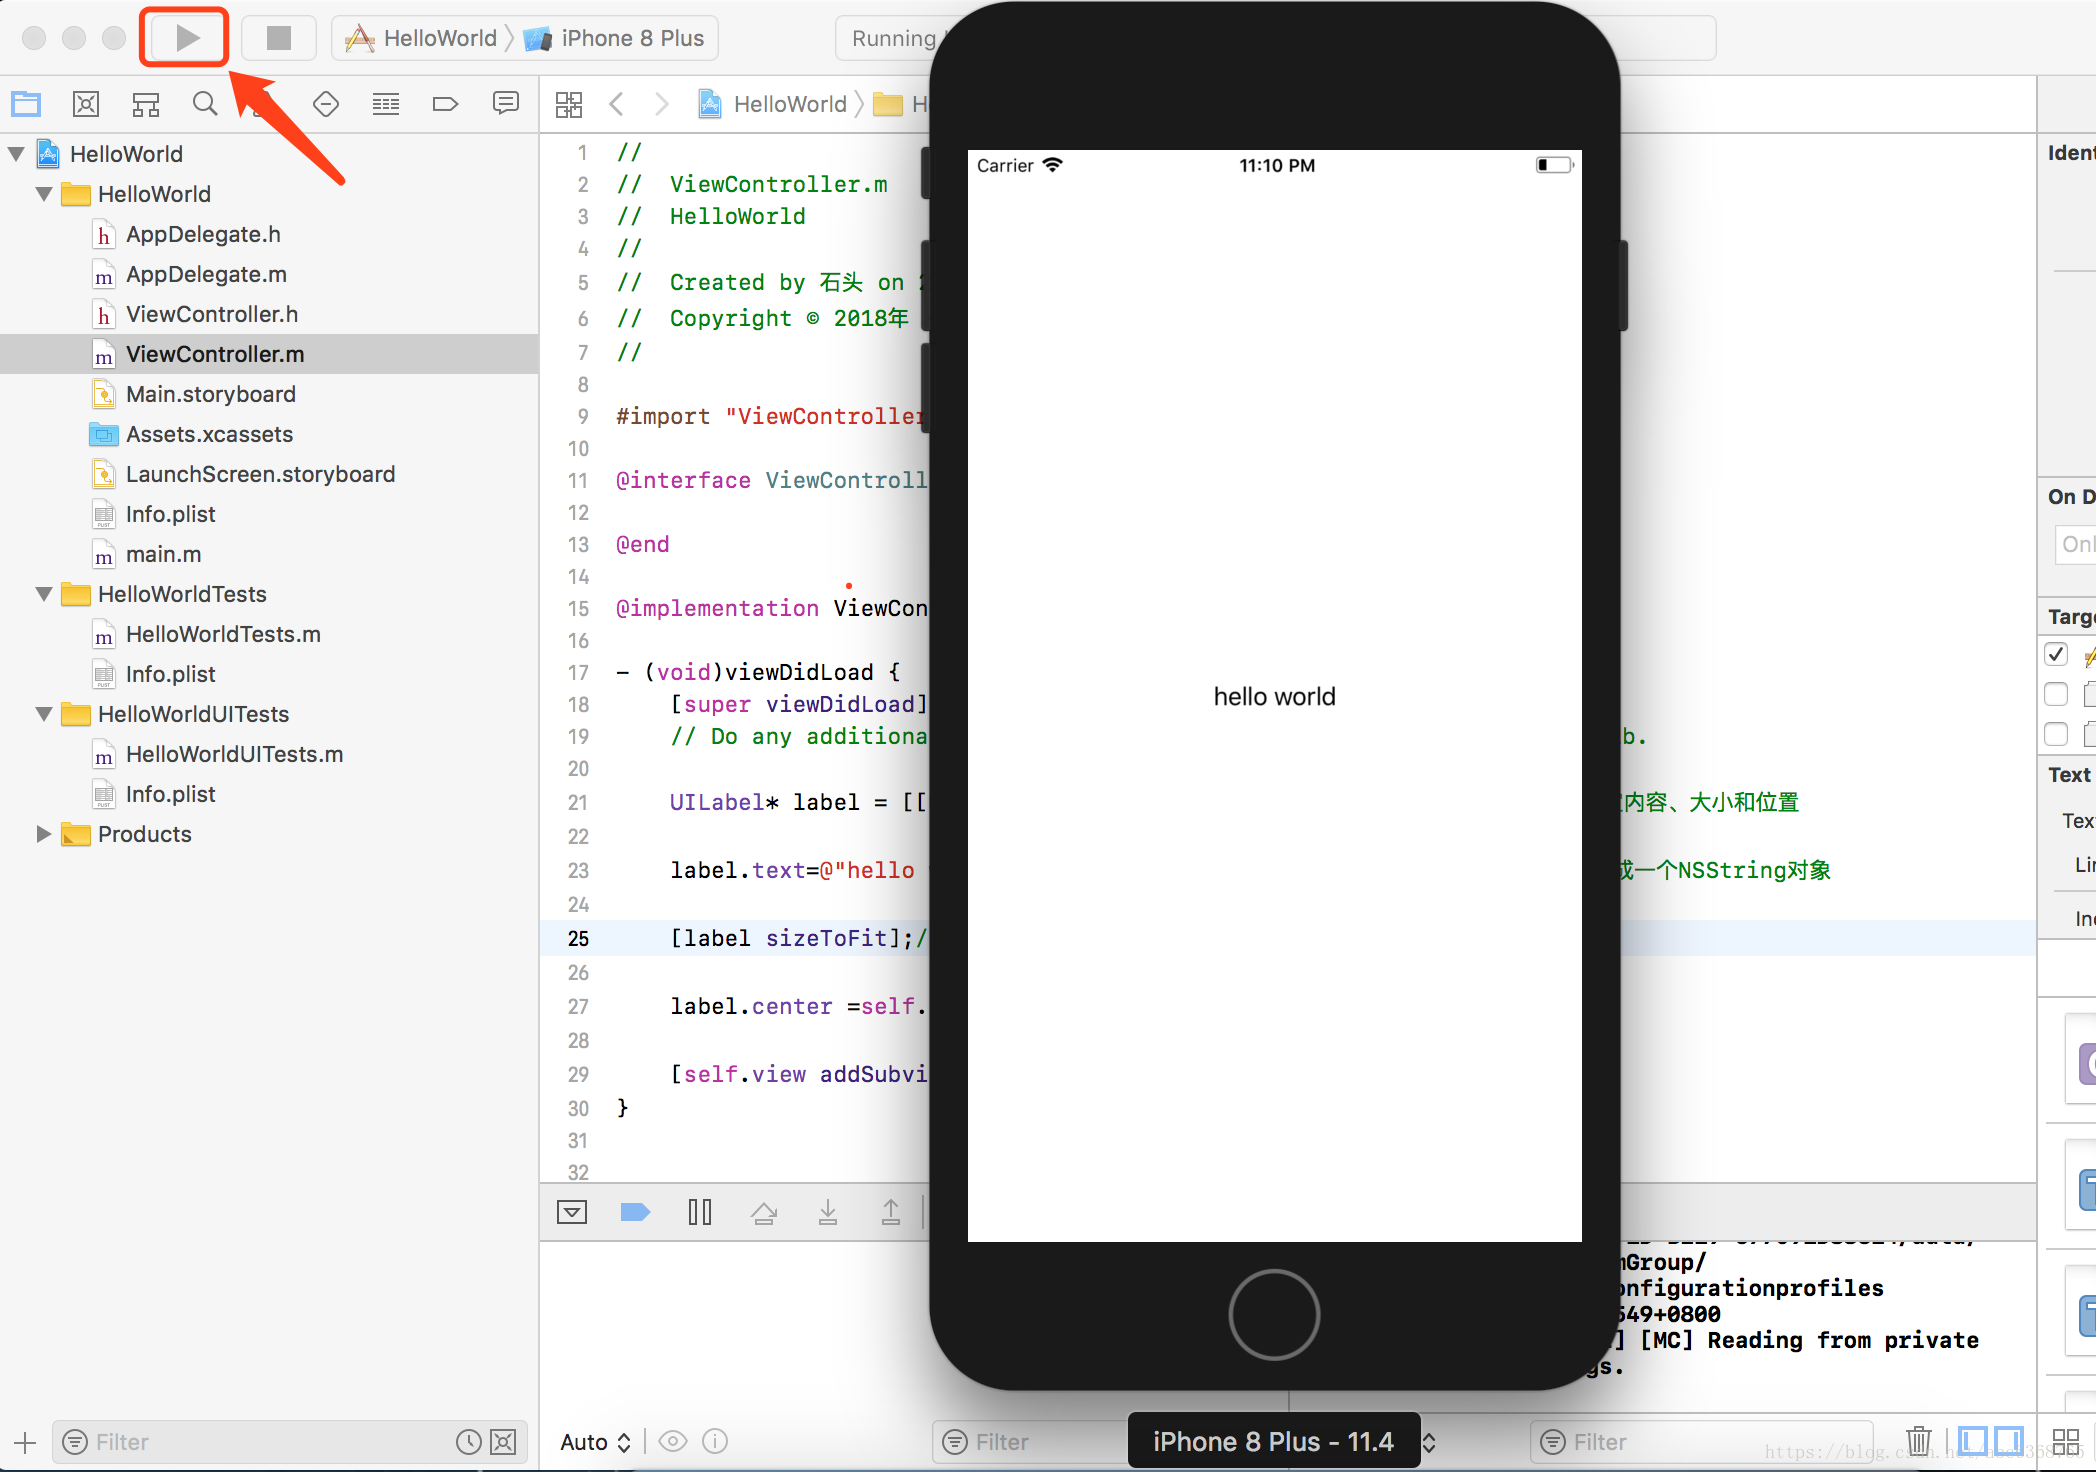Open the Find navigator magnifier icon

tap(205, 104)
